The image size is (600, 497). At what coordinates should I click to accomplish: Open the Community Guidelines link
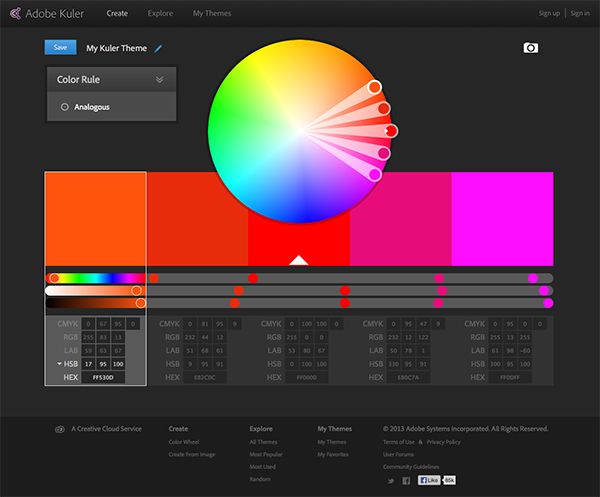[411, 467]
